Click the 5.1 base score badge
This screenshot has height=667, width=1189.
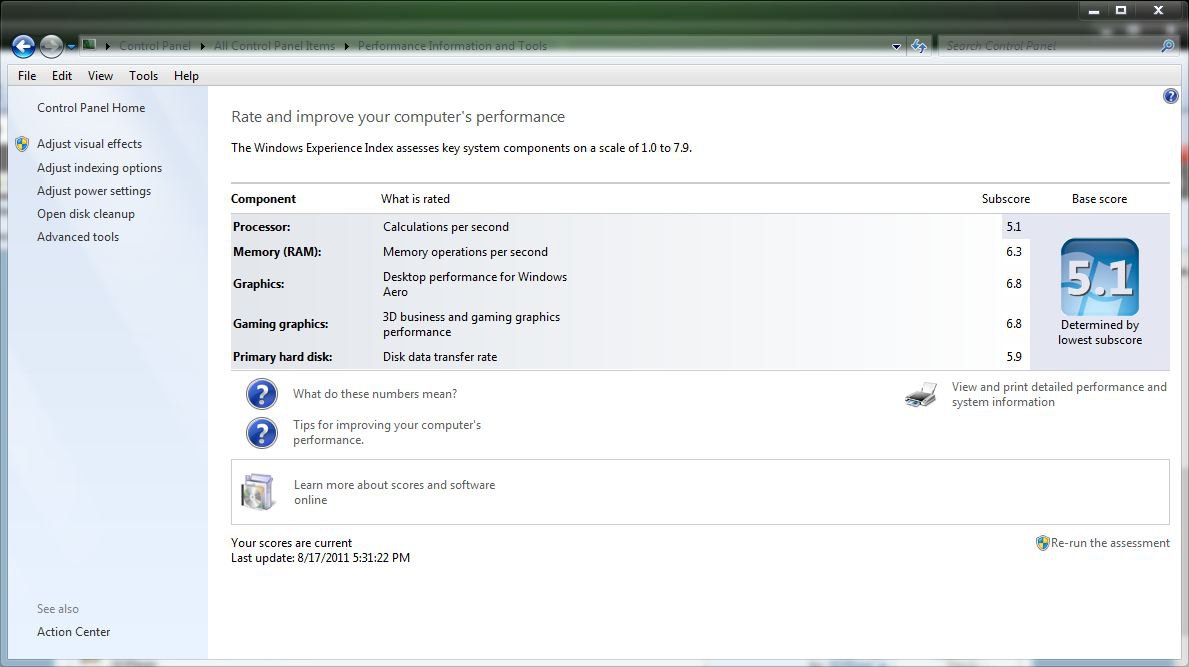click(x=1100, y=277)
